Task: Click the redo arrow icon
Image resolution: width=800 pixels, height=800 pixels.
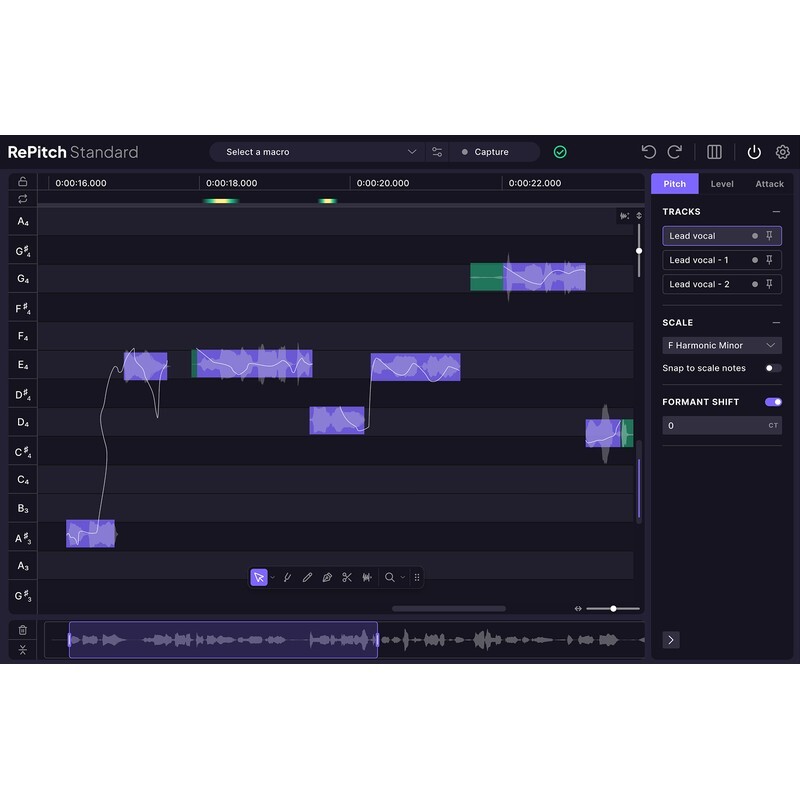Action: [x=675, y=151]
